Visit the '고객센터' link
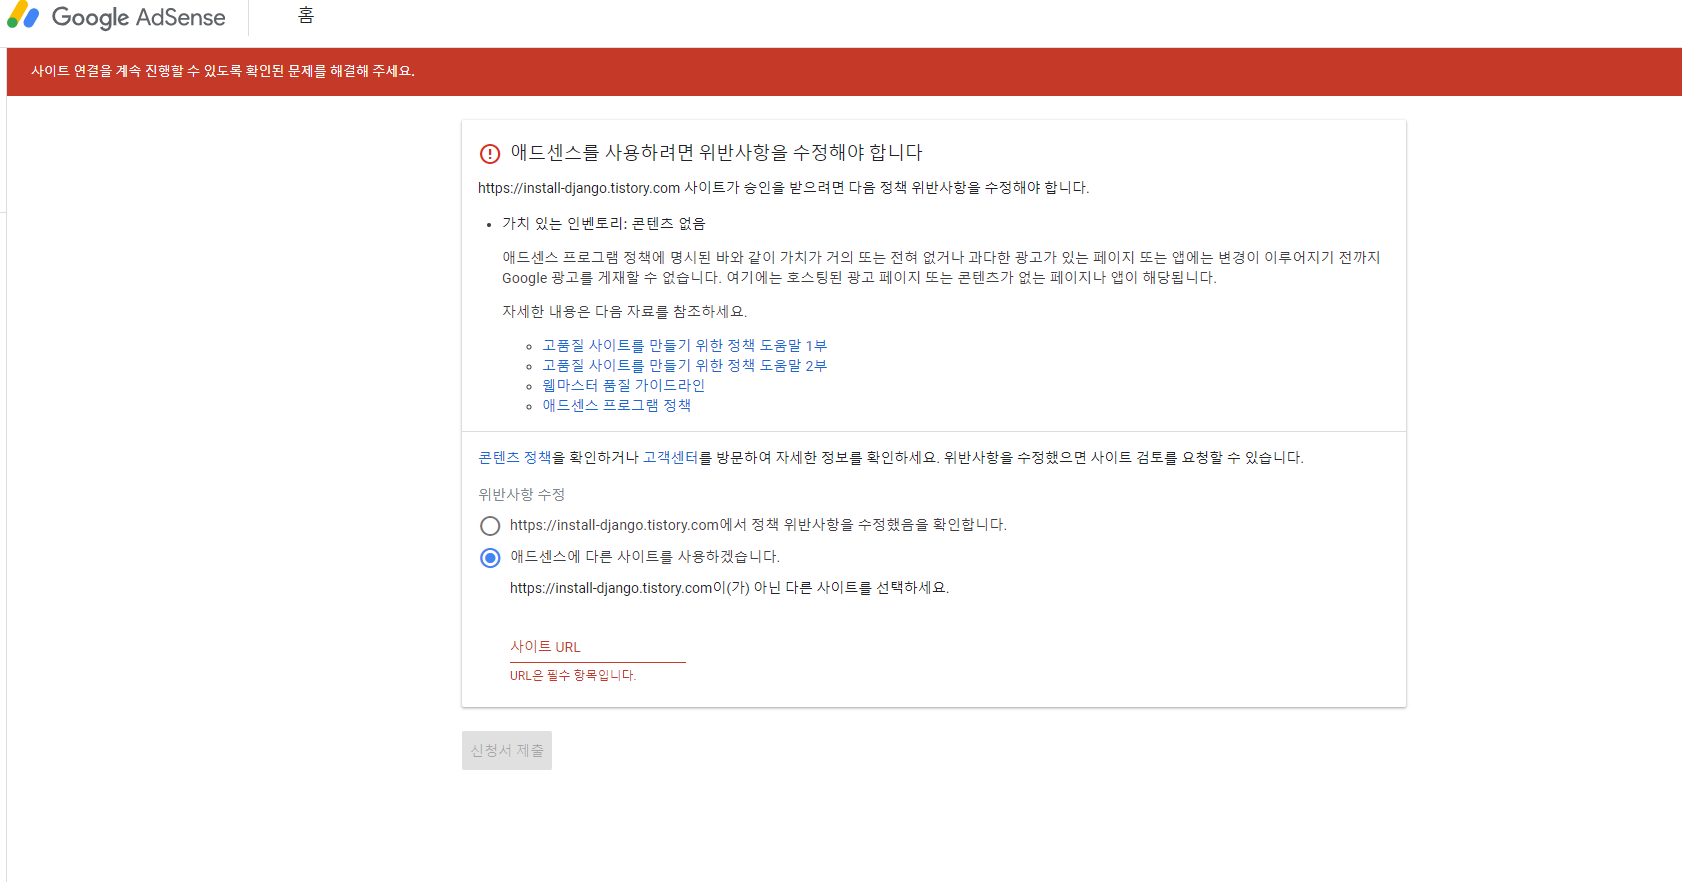Viewport: 1682px width, 882px height. 670,457
